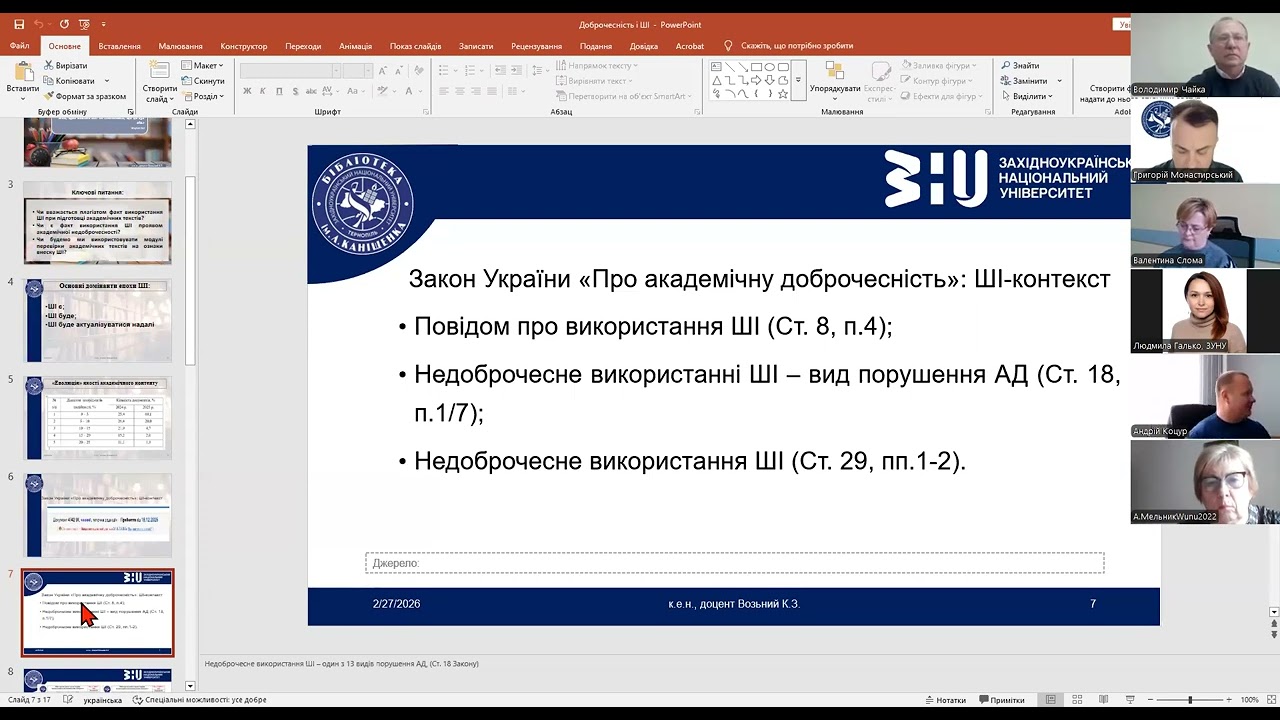Redo the action in Quick Access toolbar
The image size is (1280, 720).
(64, 24)
